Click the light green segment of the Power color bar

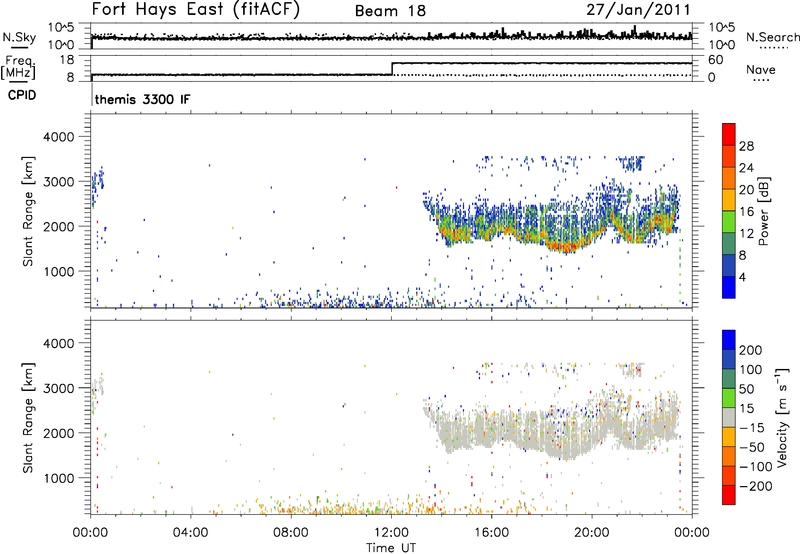coord(729,221)
